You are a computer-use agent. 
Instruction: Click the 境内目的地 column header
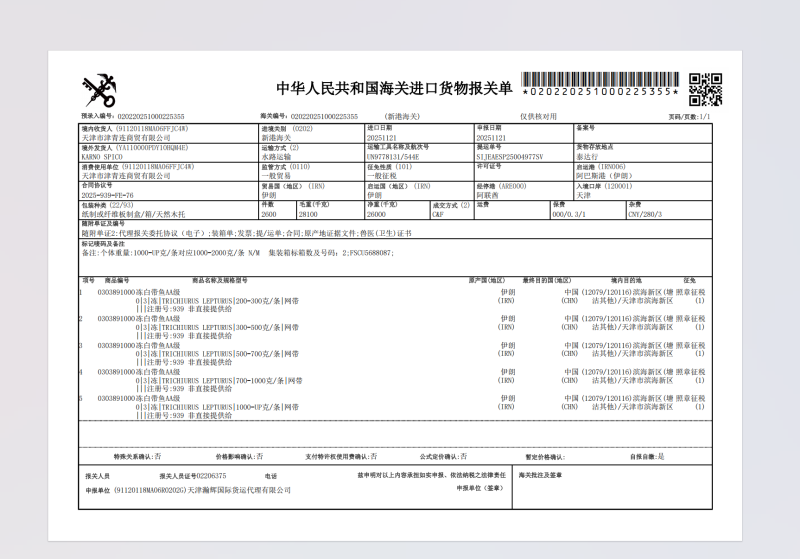[x=626, y=281]
